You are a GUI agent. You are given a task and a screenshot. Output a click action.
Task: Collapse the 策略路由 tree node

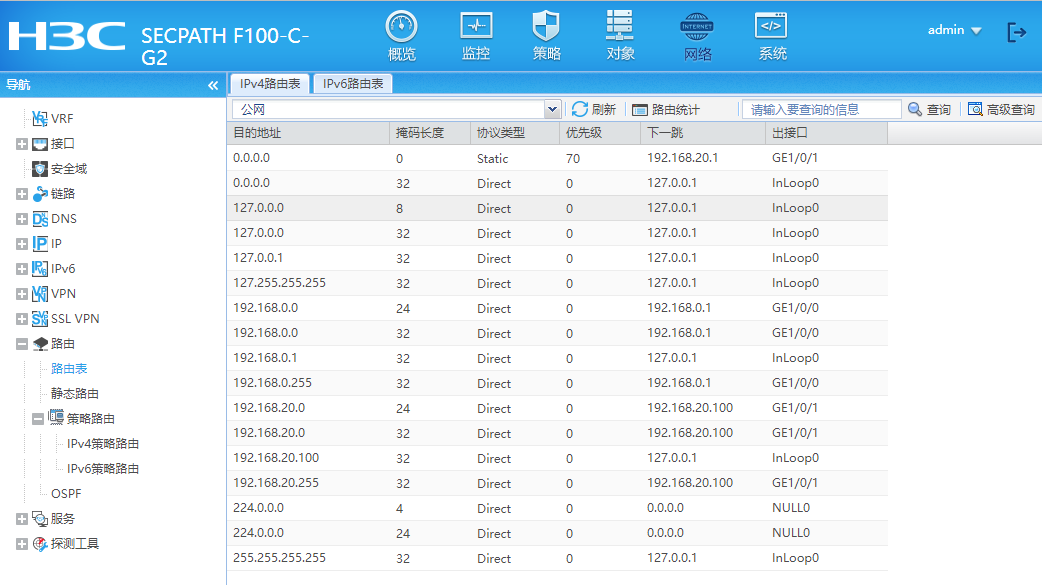[38, 419]
